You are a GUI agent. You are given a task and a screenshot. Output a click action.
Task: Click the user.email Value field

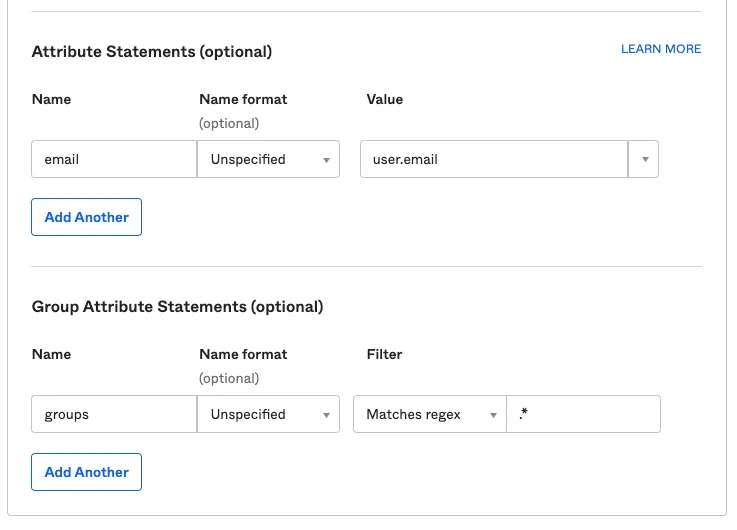493,159
